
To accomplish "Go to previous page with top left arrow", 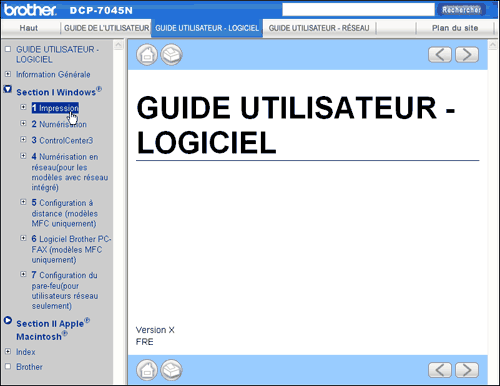I will tap(440, 55).
